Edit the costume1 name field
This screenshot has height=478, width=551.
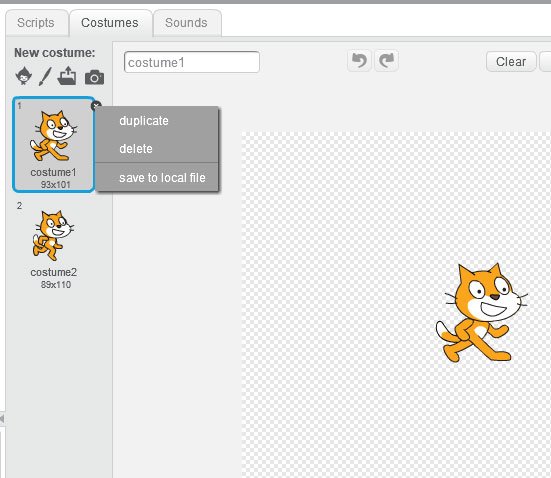192,62
